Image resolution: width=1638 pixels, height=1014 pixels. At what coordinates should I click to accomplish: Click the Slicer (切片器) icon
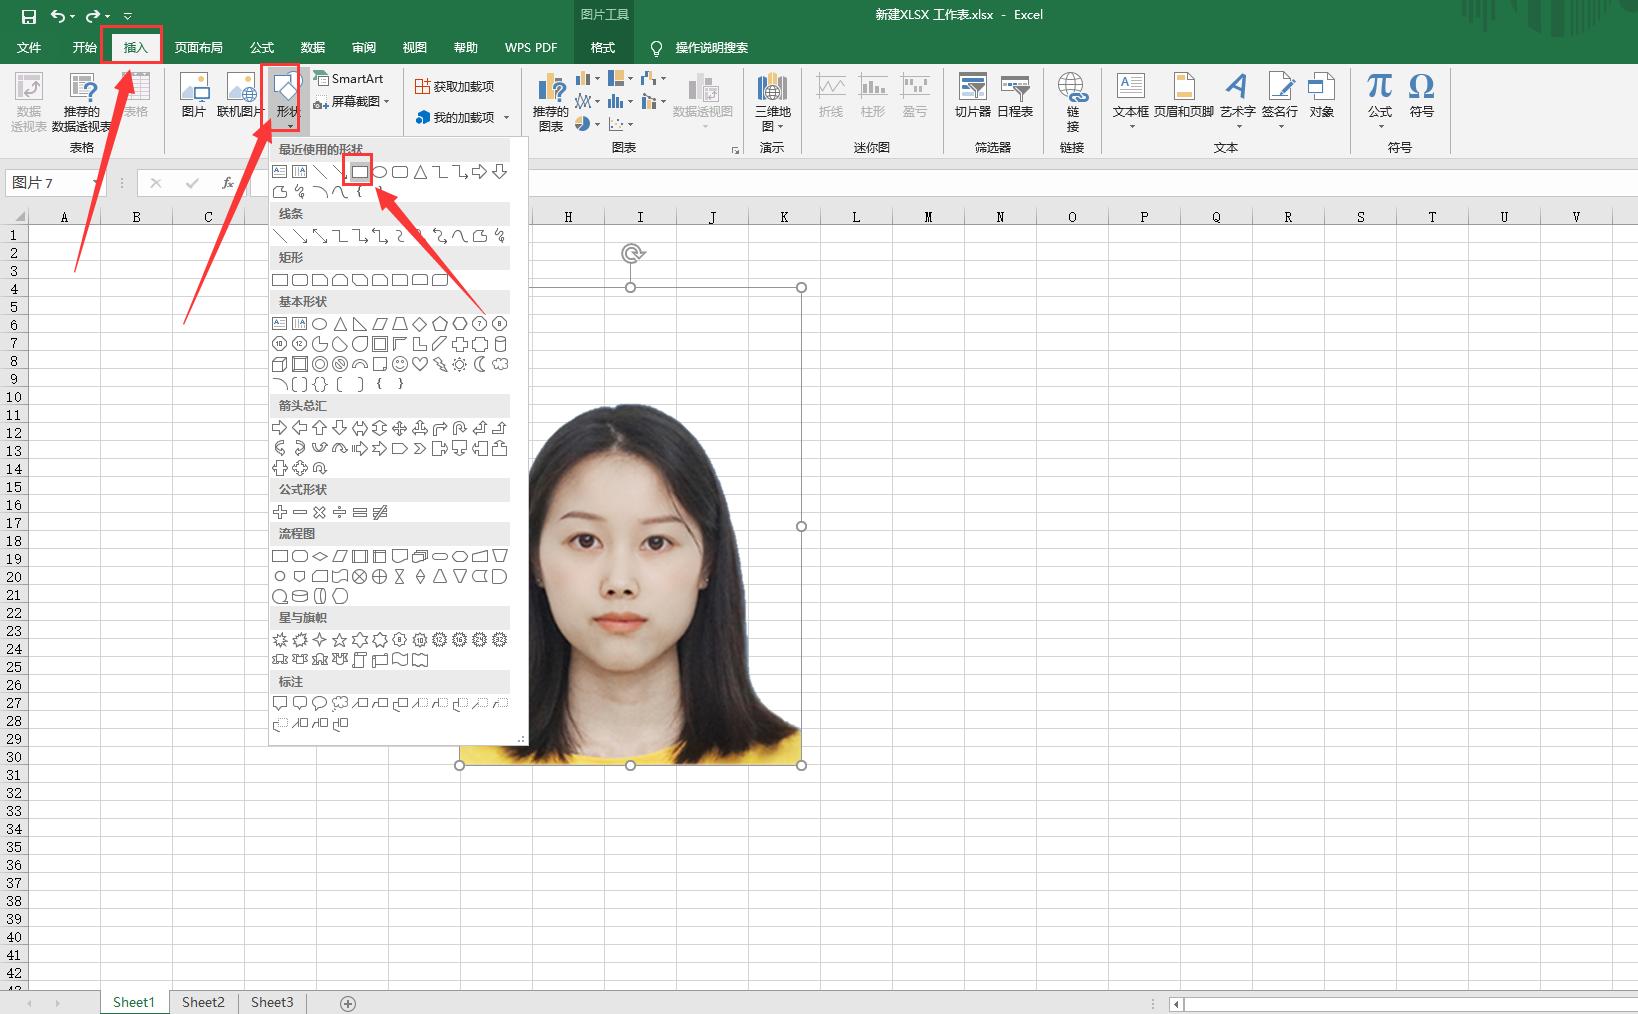[x=972, y=96]
